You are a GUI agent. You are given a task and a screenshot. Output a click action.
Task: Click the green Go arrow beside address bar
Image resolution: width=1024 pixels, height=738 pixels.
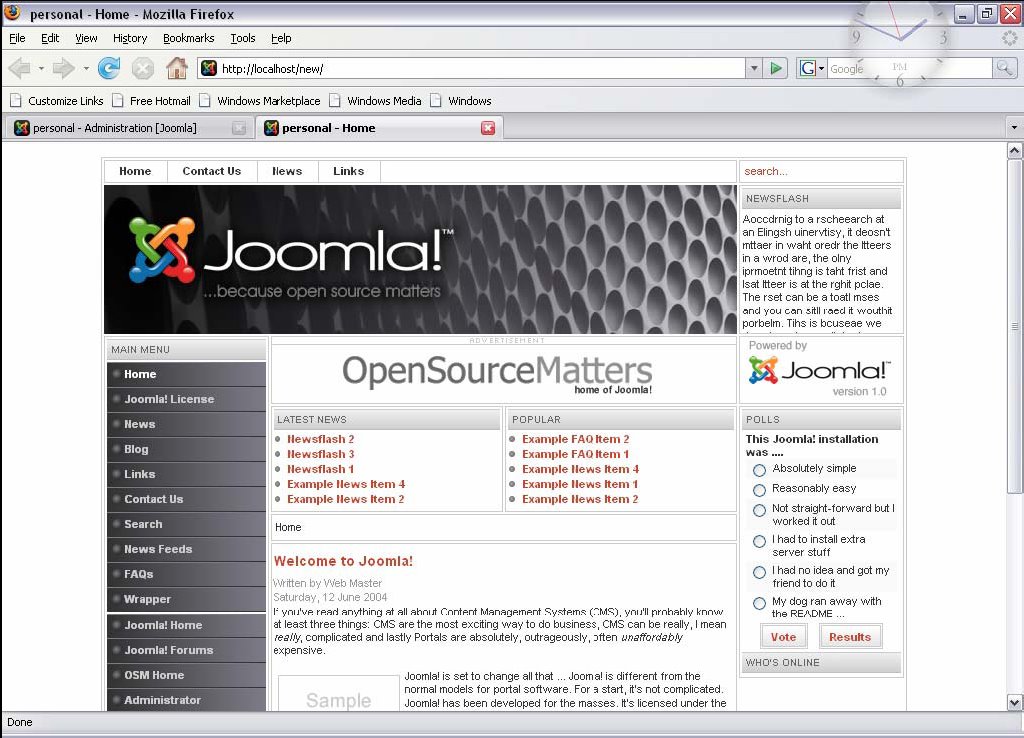pyautogui.click(x=776, y=68)
